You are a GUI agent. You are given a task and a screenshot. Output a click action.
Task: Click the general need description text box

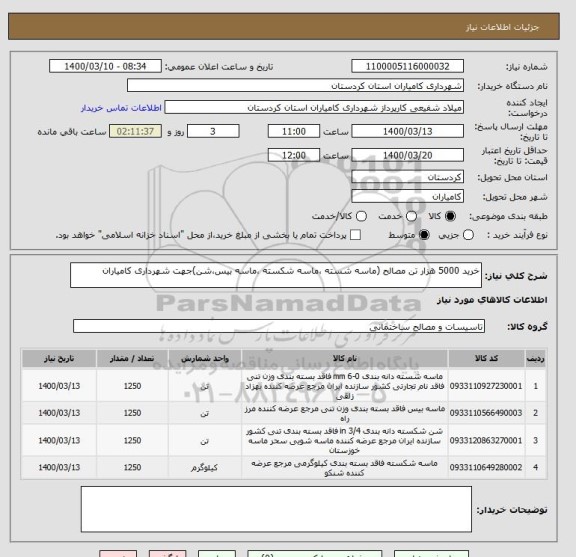pyautogui.click(x=276, y=275)
